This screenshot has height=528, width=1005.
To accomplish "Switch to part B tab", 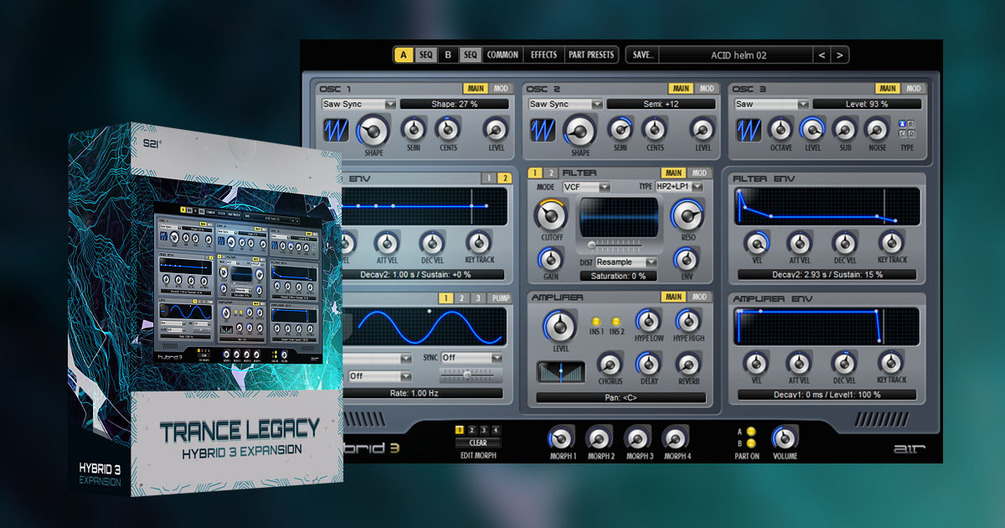I will click(x=448, y=55).
